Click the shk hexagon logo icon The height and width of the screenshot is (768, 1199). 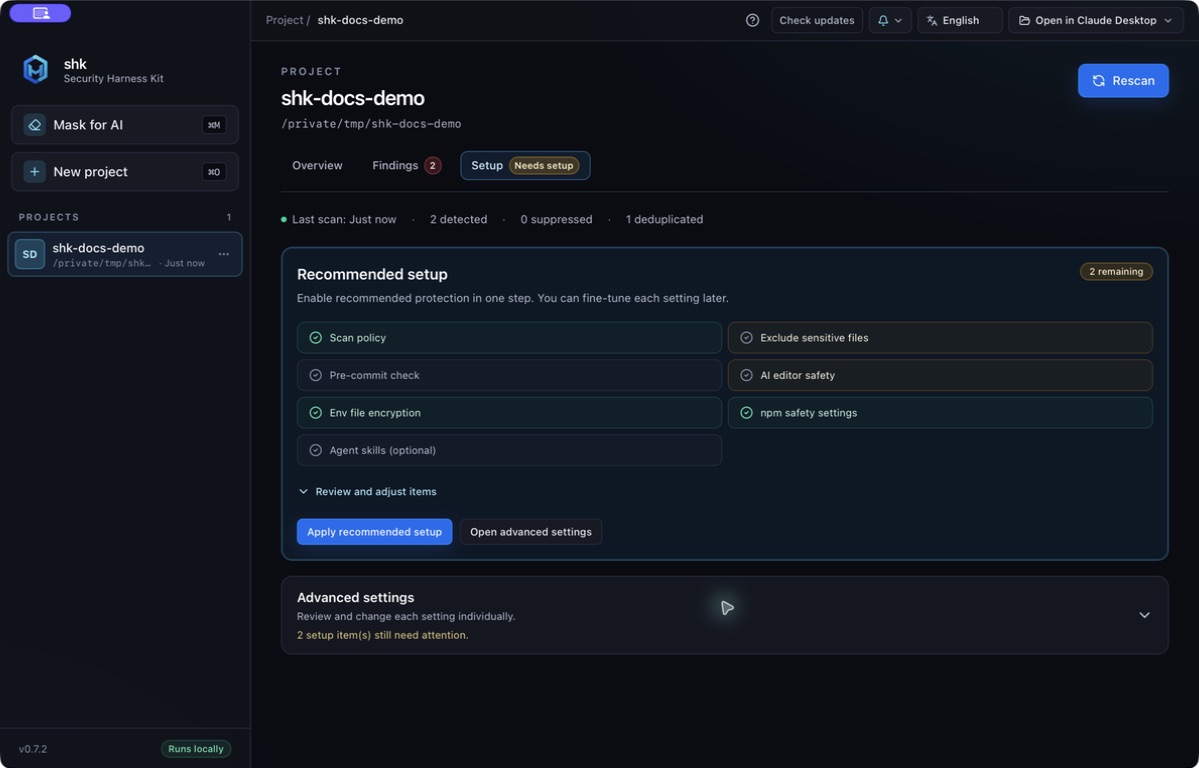pyautogui.click(x=35, y=70)
